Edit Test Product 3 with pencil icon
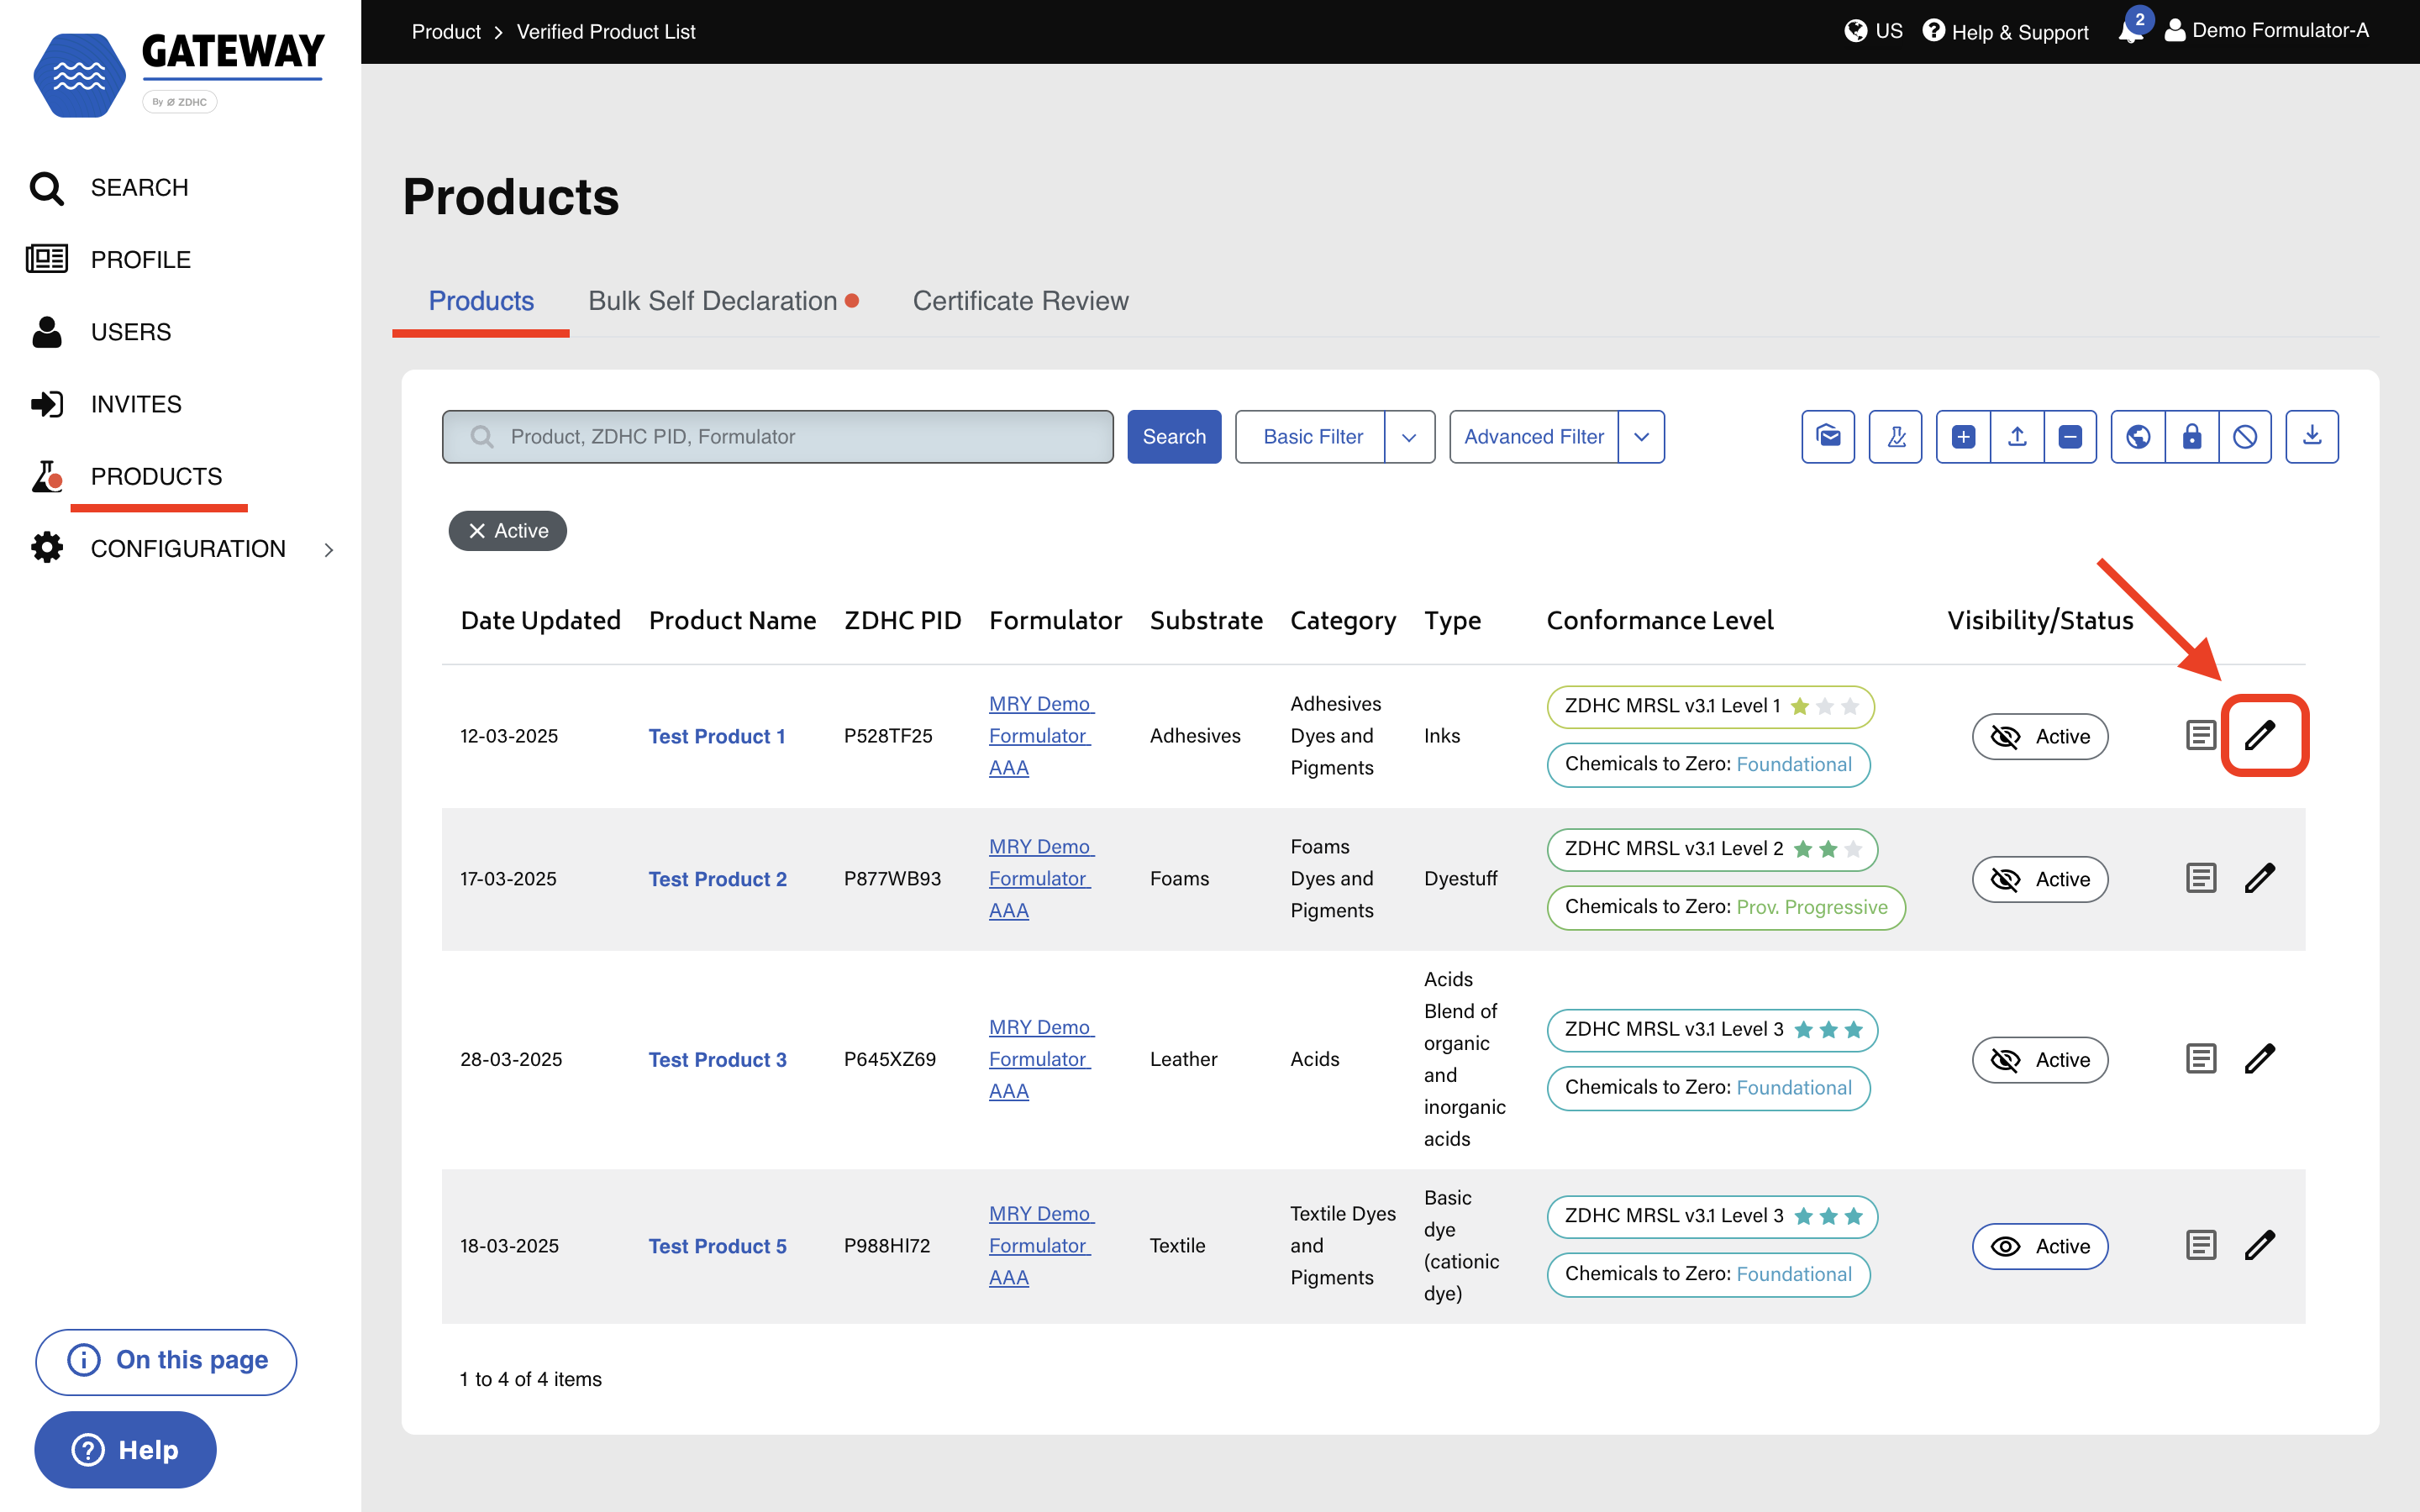 point(2260,1058)
